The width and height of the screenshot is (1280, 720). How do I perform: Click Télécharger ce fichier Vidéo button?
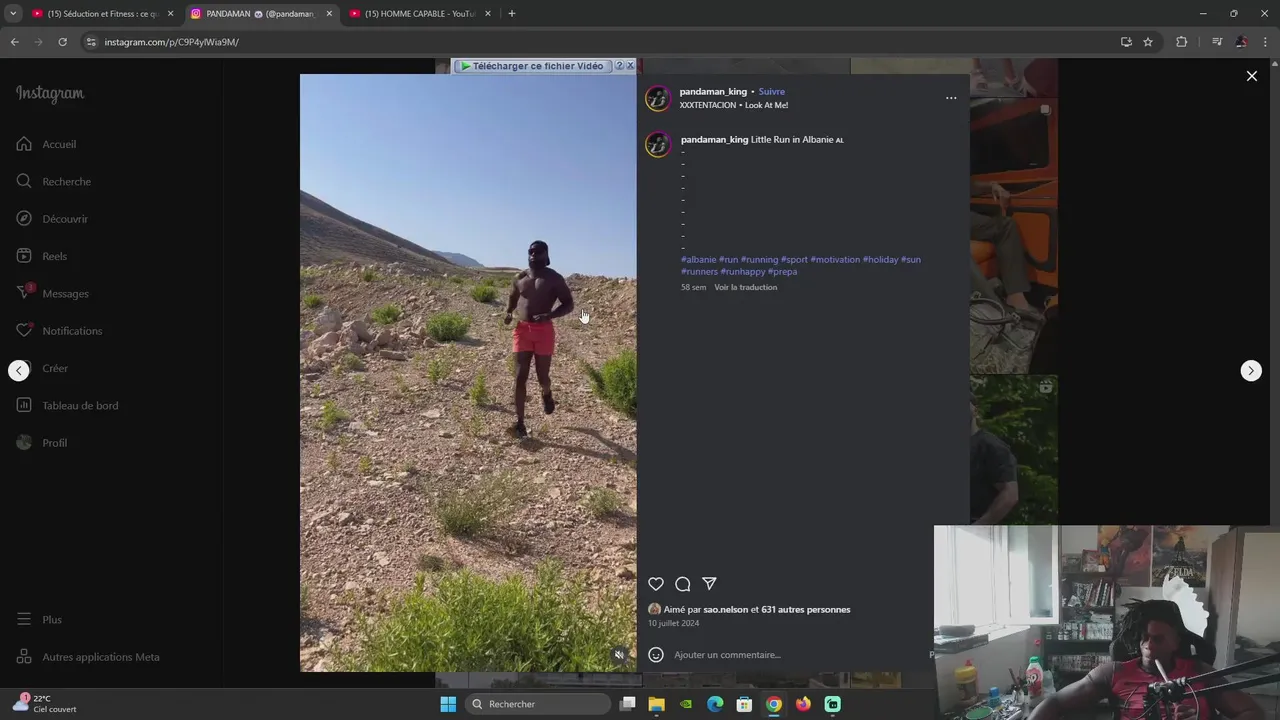point(532,66)
